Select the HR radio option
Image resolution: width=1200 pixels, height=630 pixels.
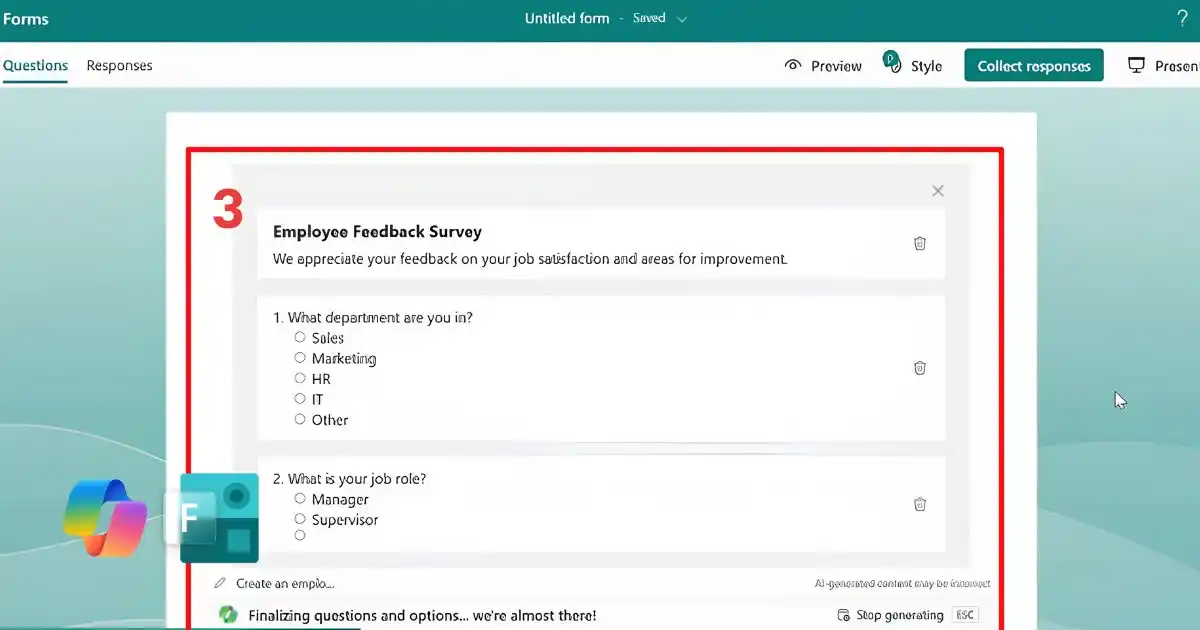[300, 378]
